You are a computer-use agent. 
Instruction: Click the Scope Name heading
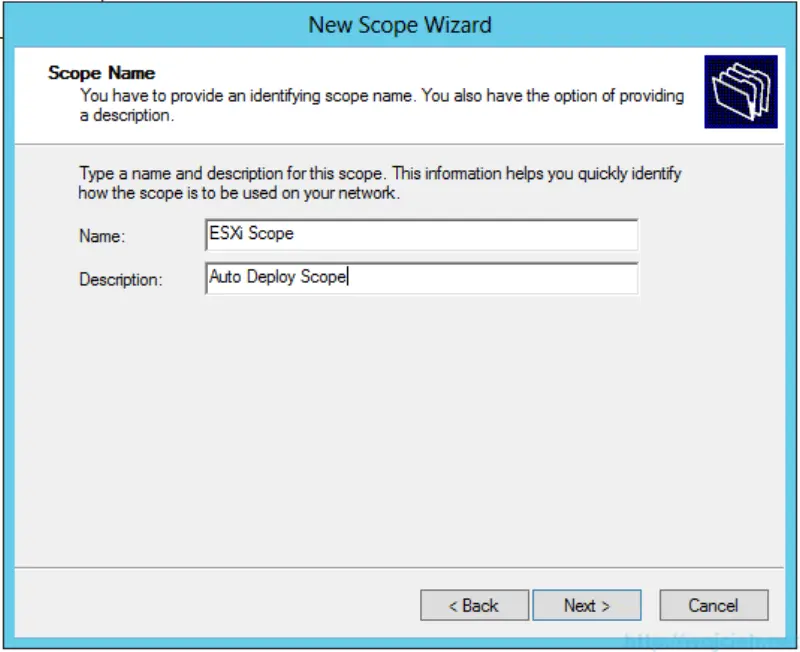103,72
